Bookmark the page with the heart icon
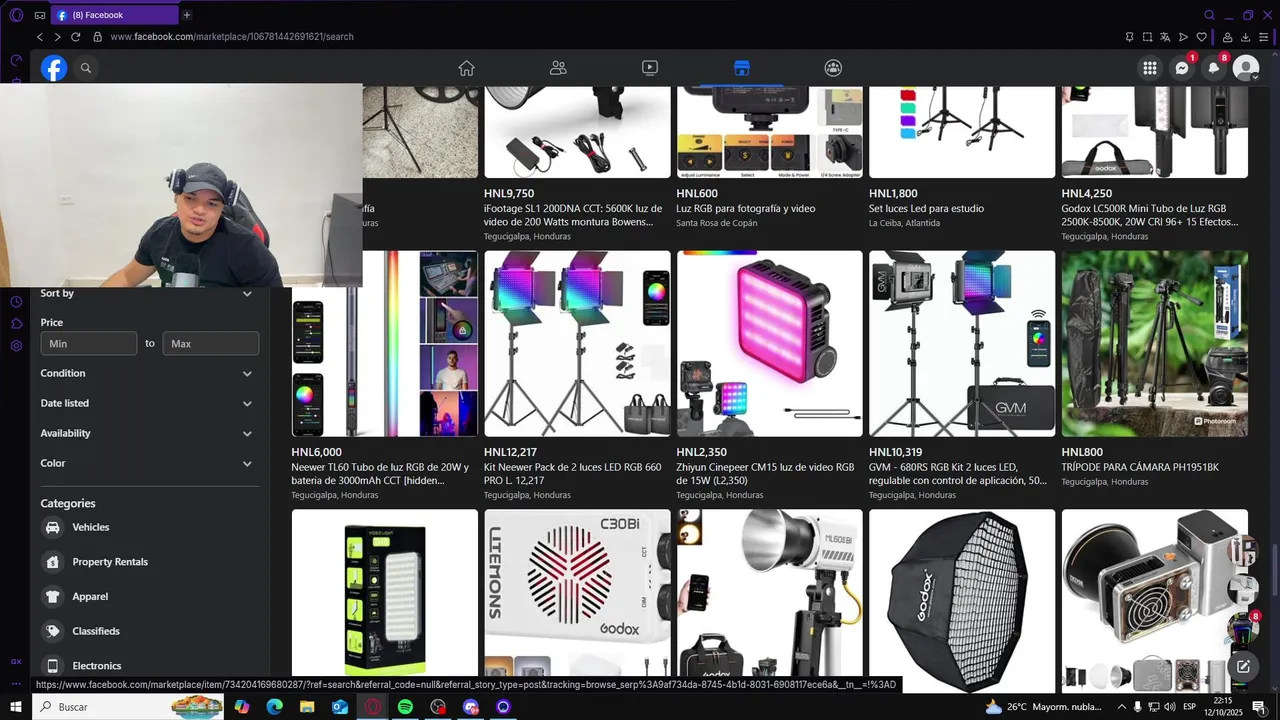This screenshot has width=1280, height=720. (1202, 37)
